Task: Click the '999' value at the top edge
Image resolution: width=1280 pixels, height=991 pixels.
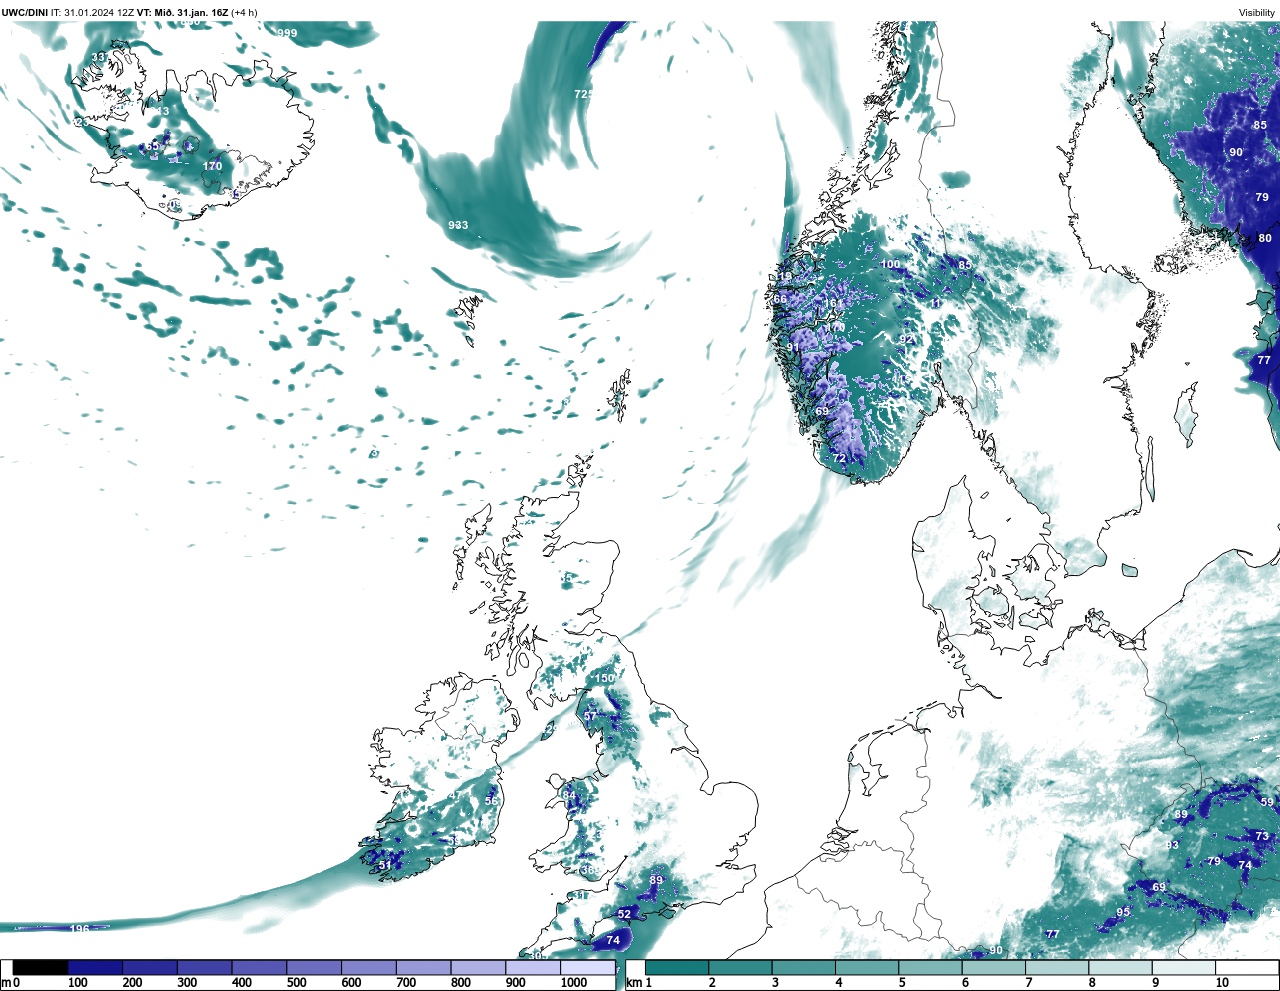Action: (x=287, y=33)
